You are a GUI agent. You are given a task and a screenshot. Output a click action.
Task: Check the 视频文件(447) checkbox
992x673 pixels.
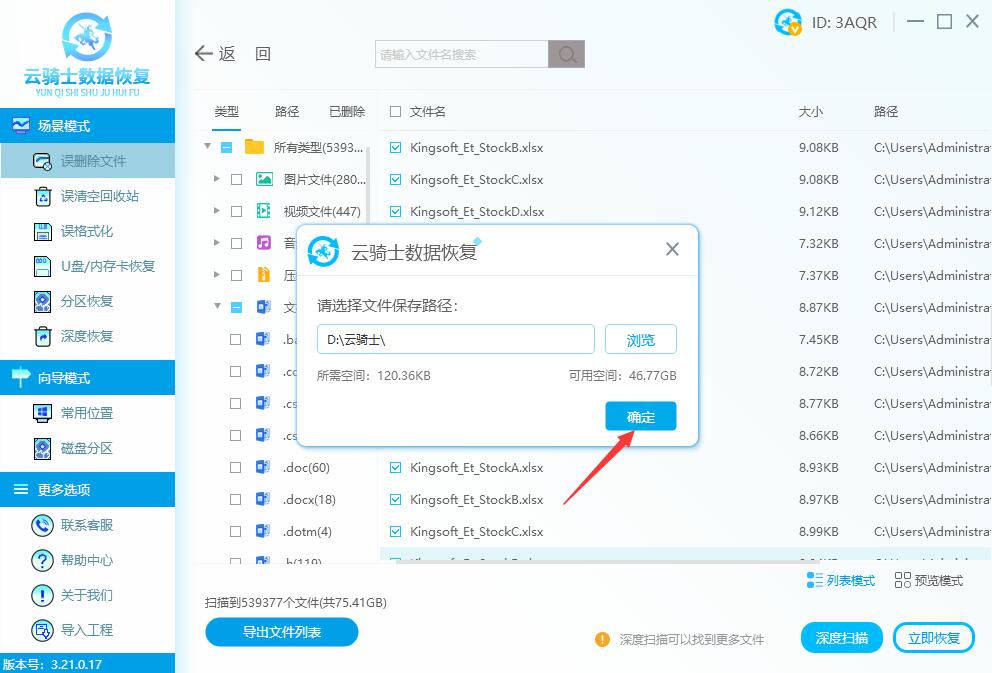click(x=237, y=211)
